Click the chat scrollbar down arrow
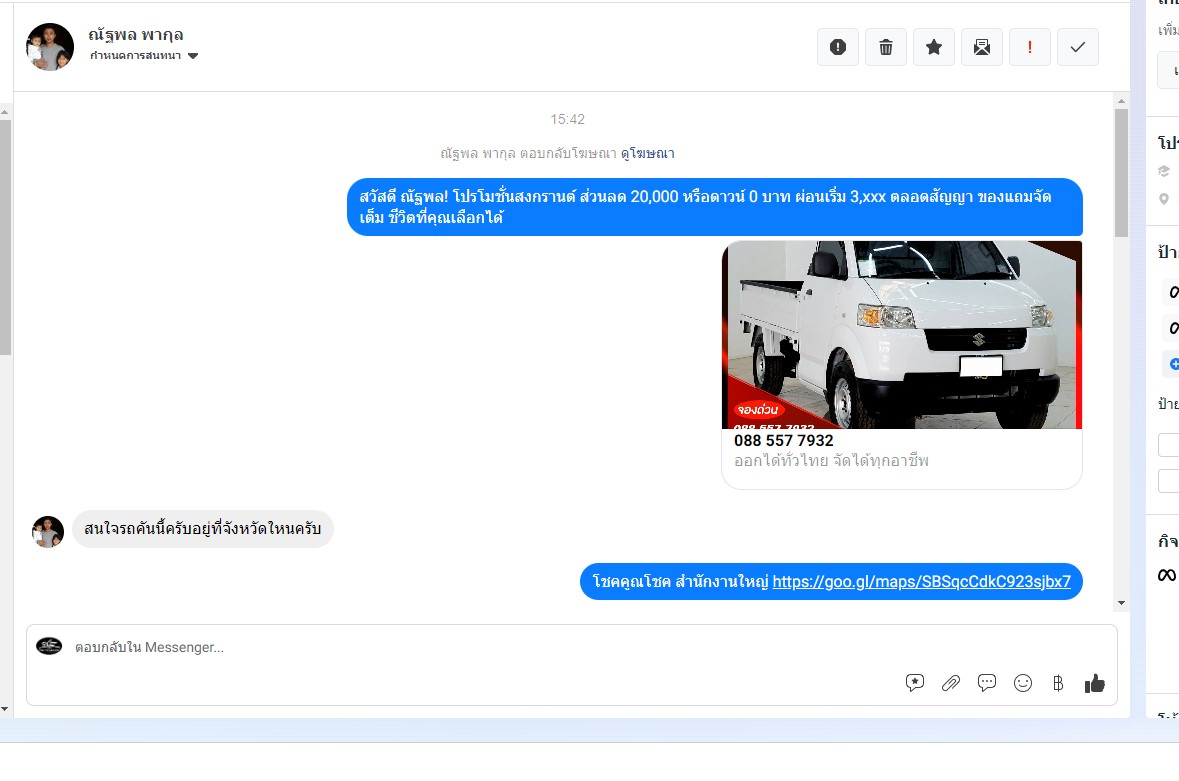The height and width of the screenshot is (781, 1179). coord(1121,603)
